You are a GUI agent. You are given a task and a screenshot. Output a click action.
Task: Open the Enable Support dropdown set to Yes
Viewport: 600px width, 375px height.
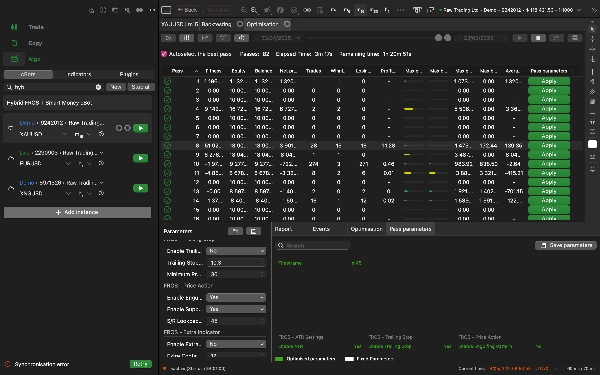pos(236,309)
